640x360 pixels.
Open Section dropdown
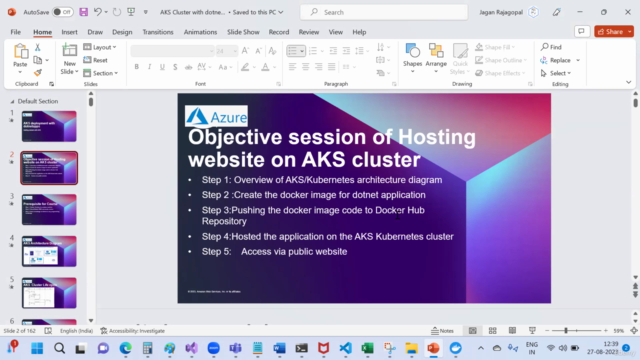tap(101, 73)
